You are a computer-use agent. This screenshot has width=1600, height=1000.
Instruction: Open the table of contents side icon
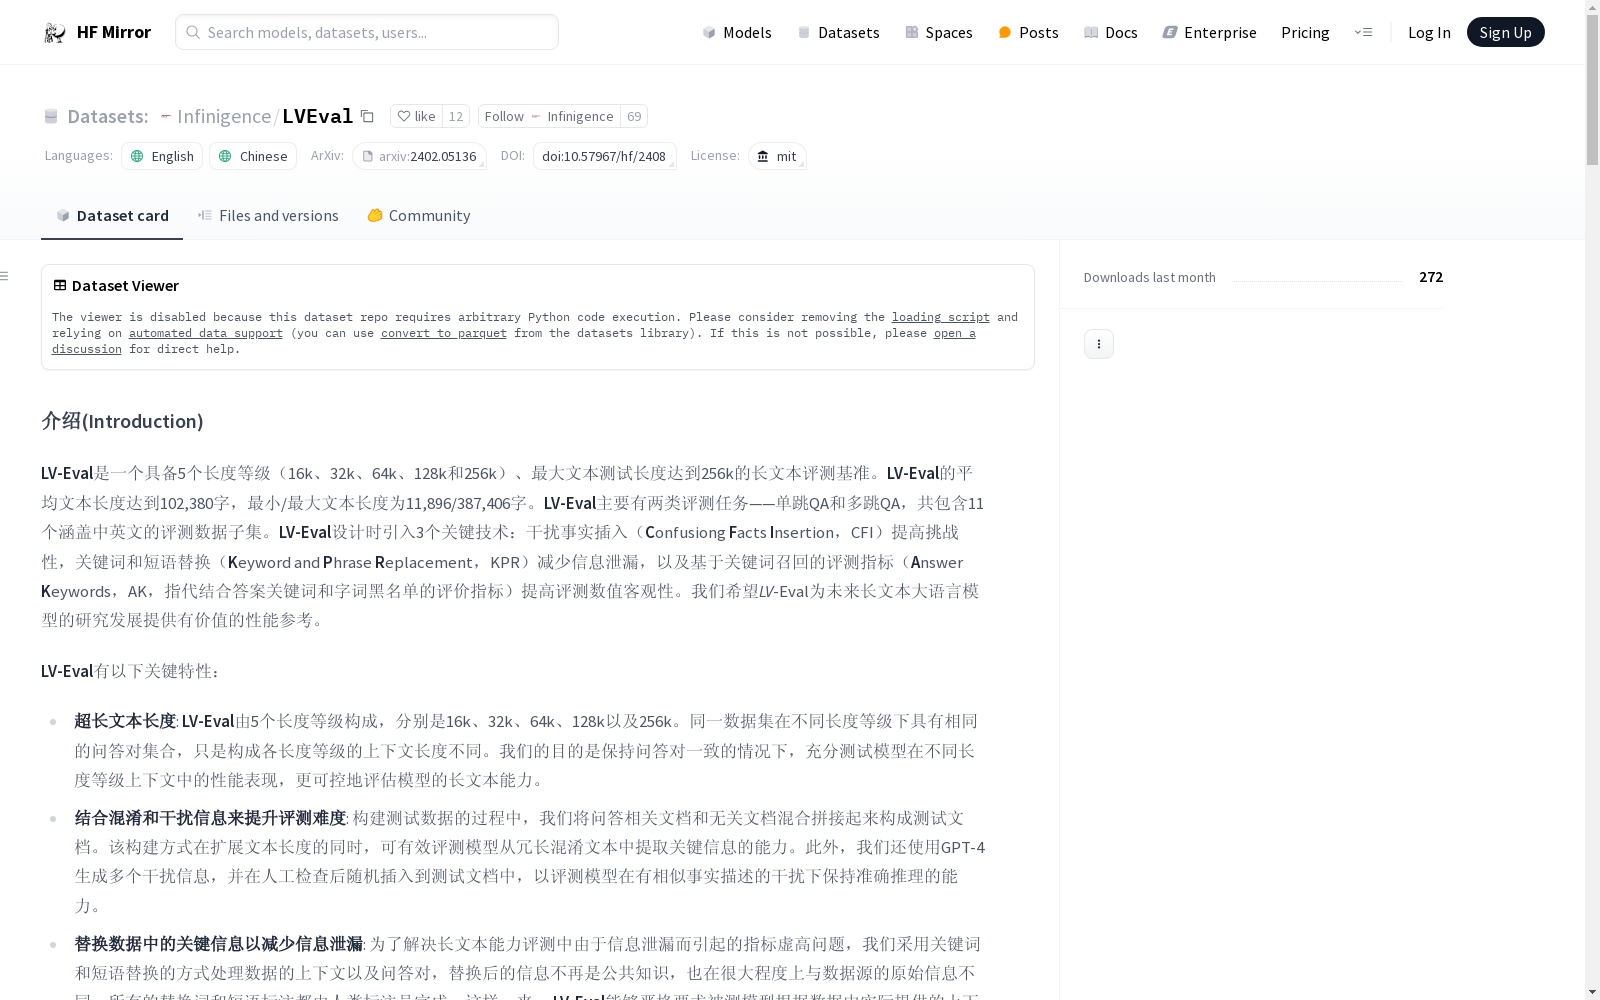[x=5, y=276]
